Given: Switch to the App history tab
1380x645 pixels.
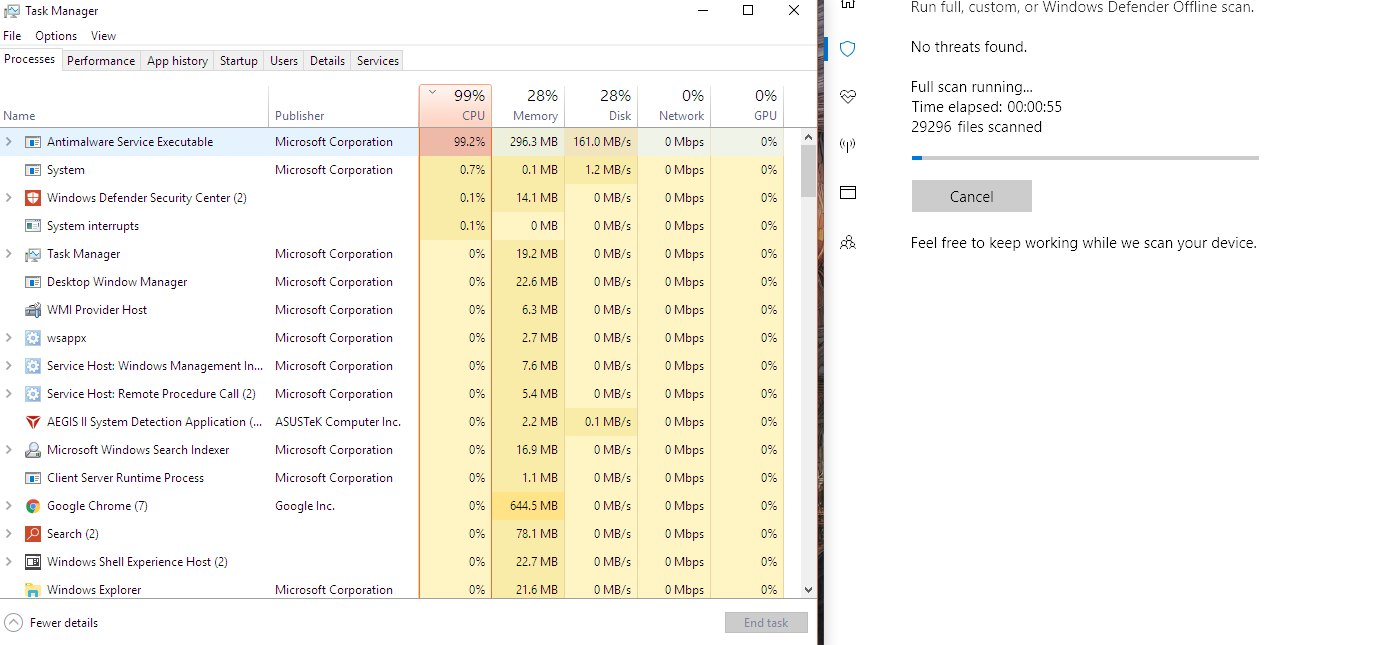Looking at the screenshot, I should (x=177, y=61).
